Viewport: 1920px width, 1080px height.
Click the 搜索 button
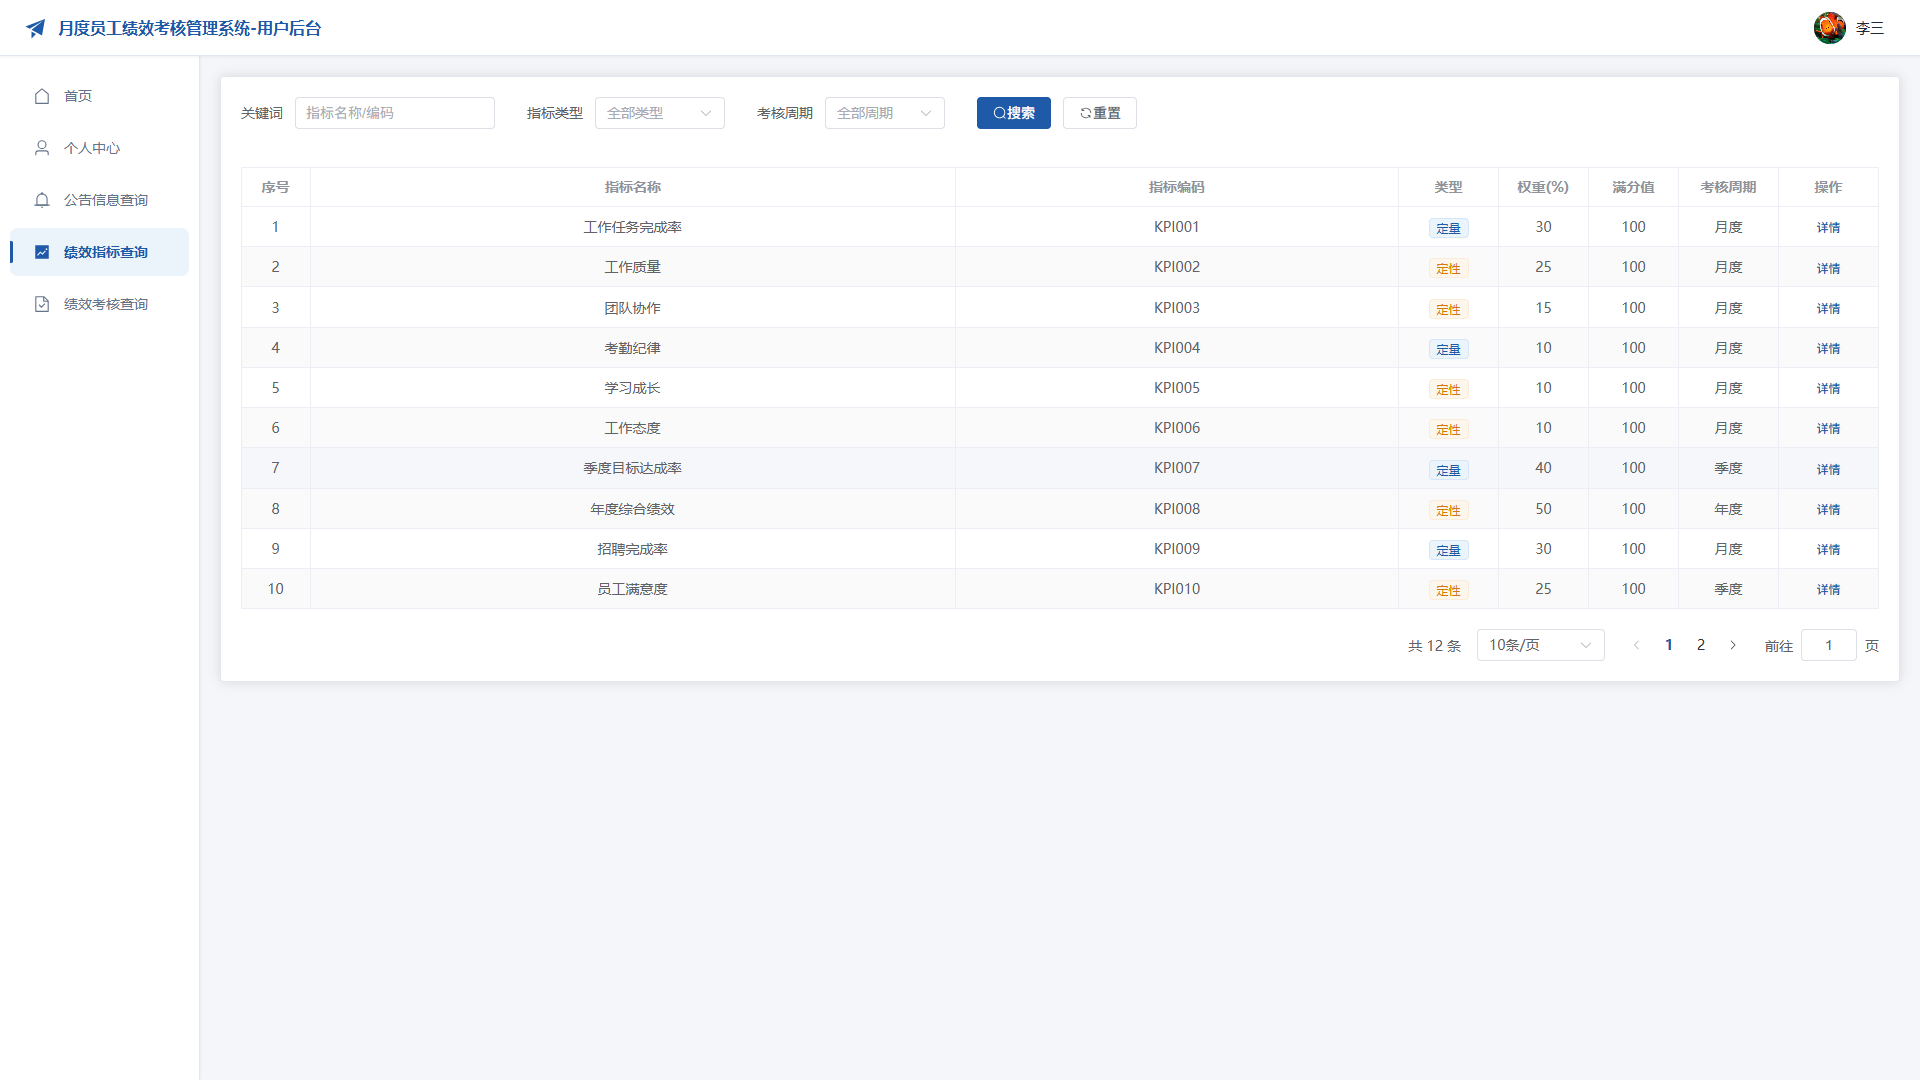[x=1014, y=113]
